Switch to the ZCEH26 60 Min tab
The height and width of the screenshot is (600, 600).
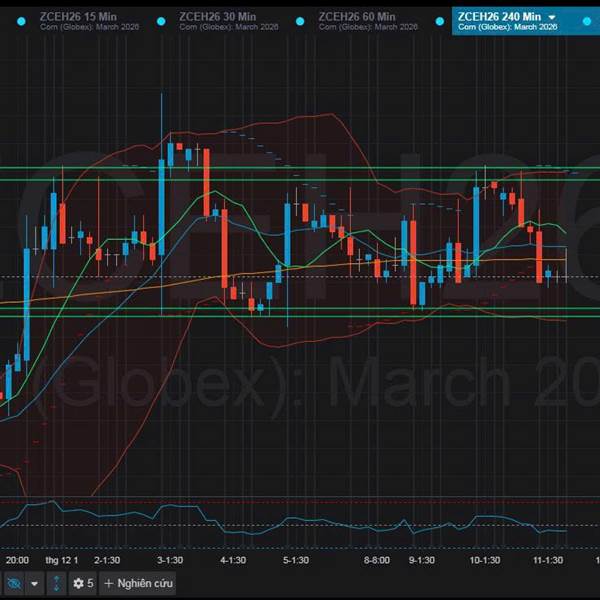(368, 21)
